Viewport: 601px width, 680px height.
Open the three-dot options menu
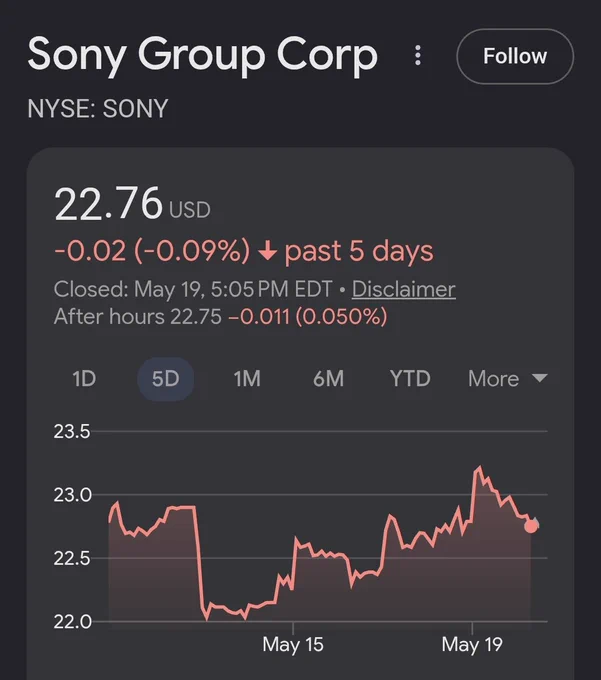[418, 56]
